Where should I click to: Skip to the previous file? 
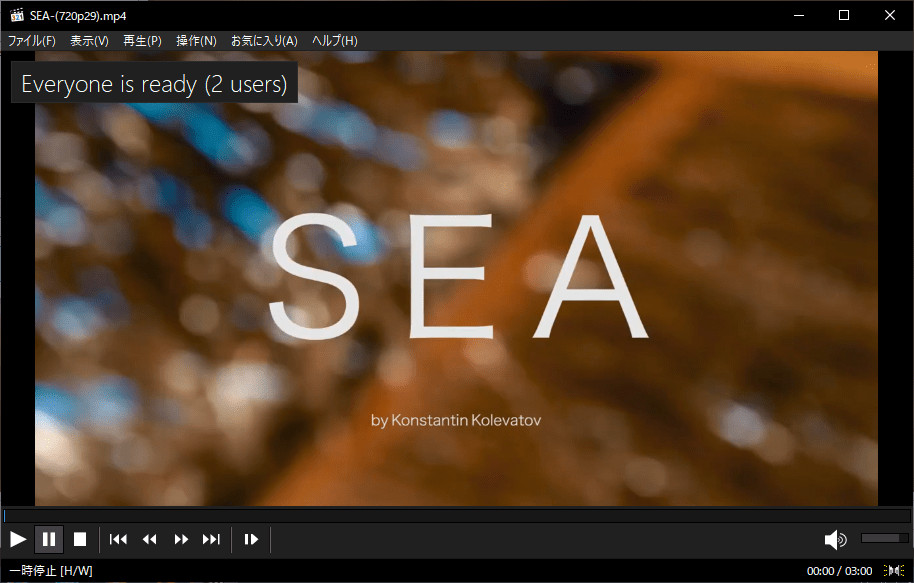[118, 539]
